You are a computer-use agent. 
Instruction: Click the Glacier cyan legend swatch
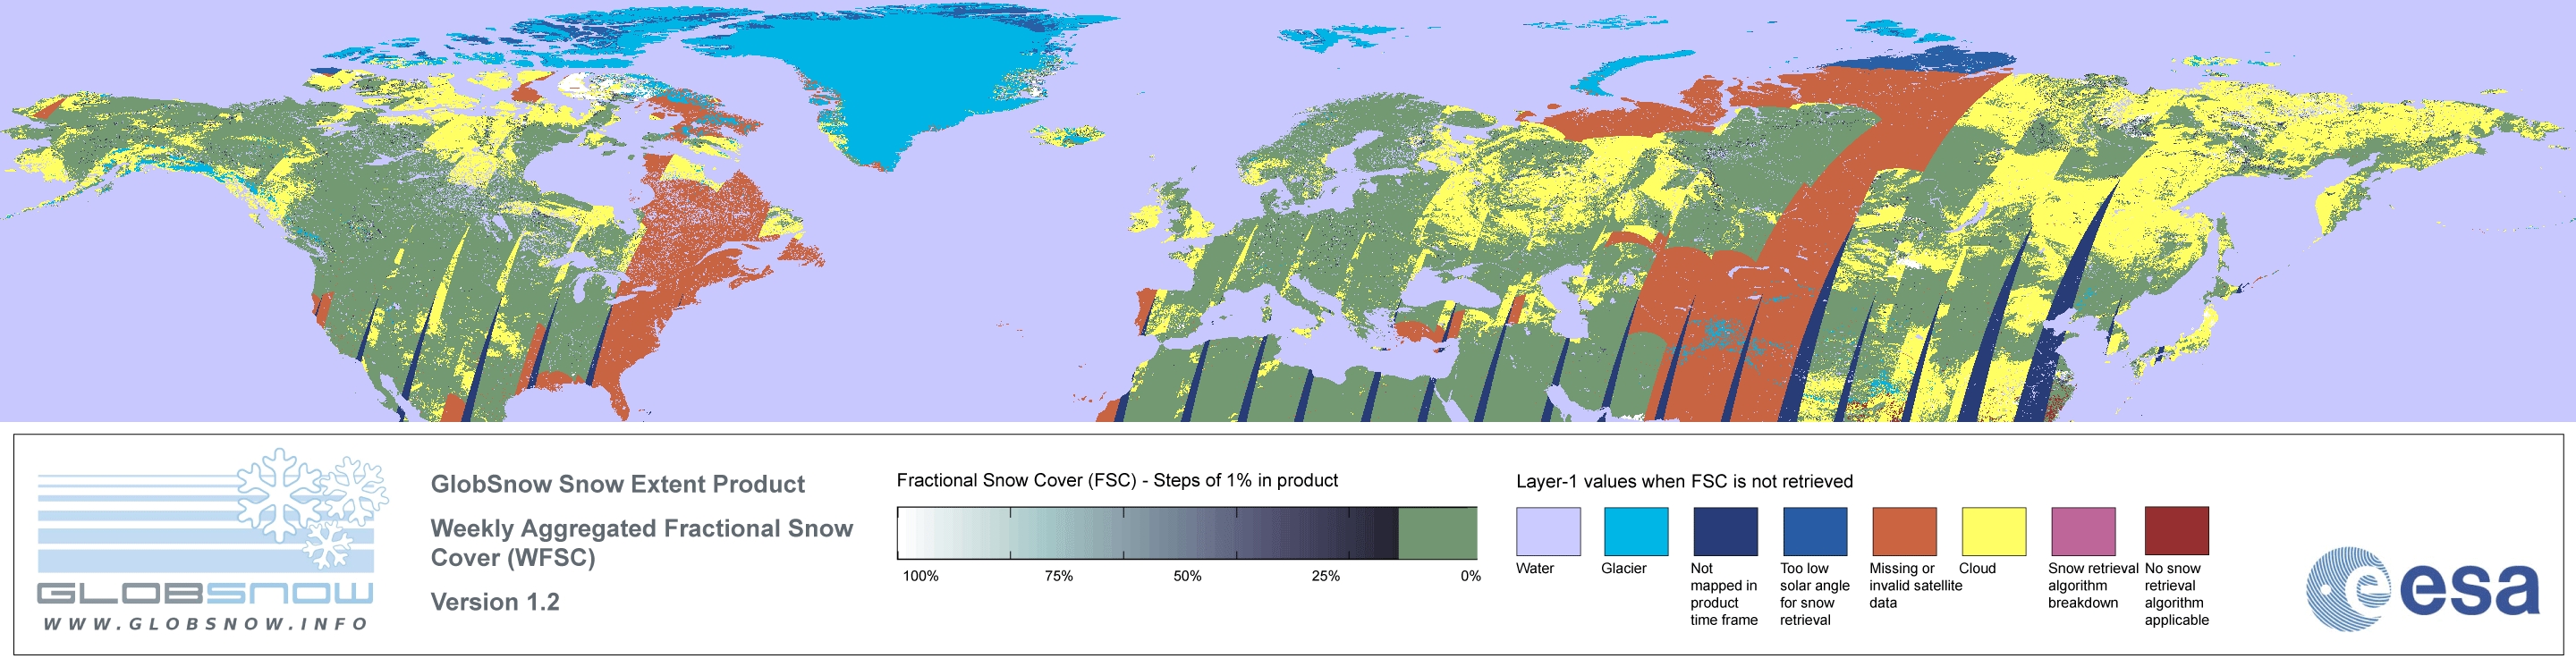click(x=1636, y=531)
